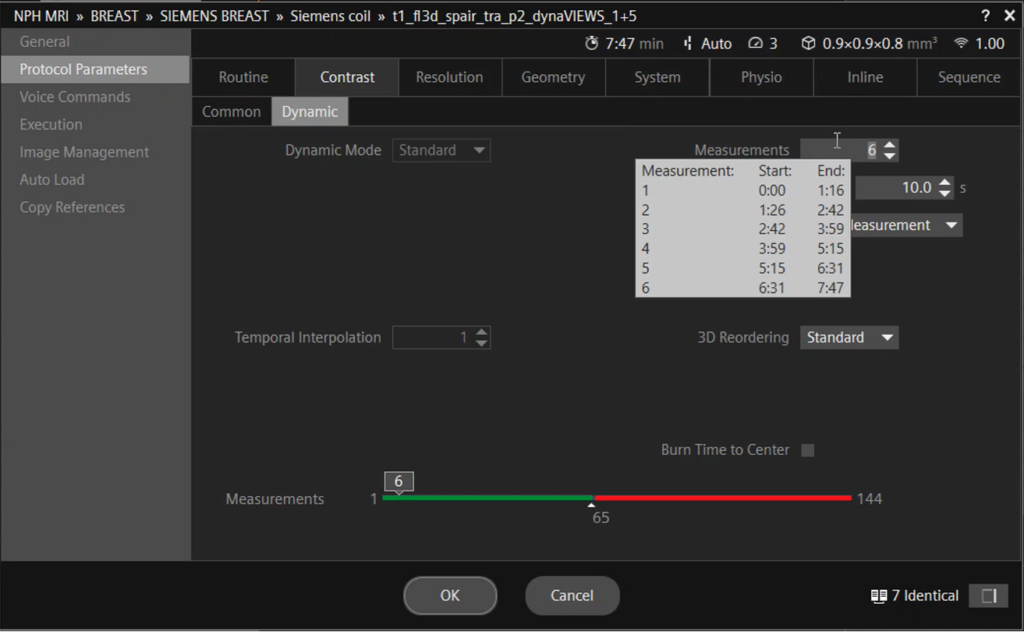Click the Measurements slider handle labeled 6

tap(398, 483)
